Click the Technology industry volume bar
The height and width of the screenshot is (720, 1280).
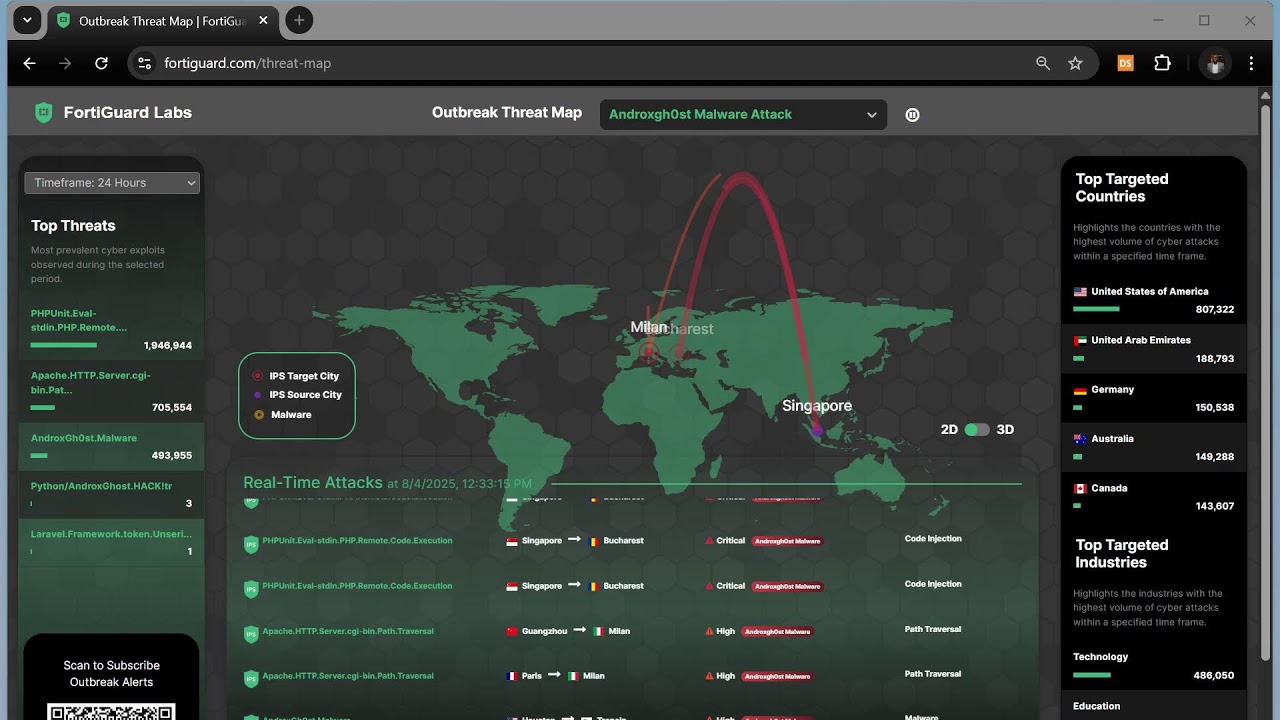coord(1092,675)
